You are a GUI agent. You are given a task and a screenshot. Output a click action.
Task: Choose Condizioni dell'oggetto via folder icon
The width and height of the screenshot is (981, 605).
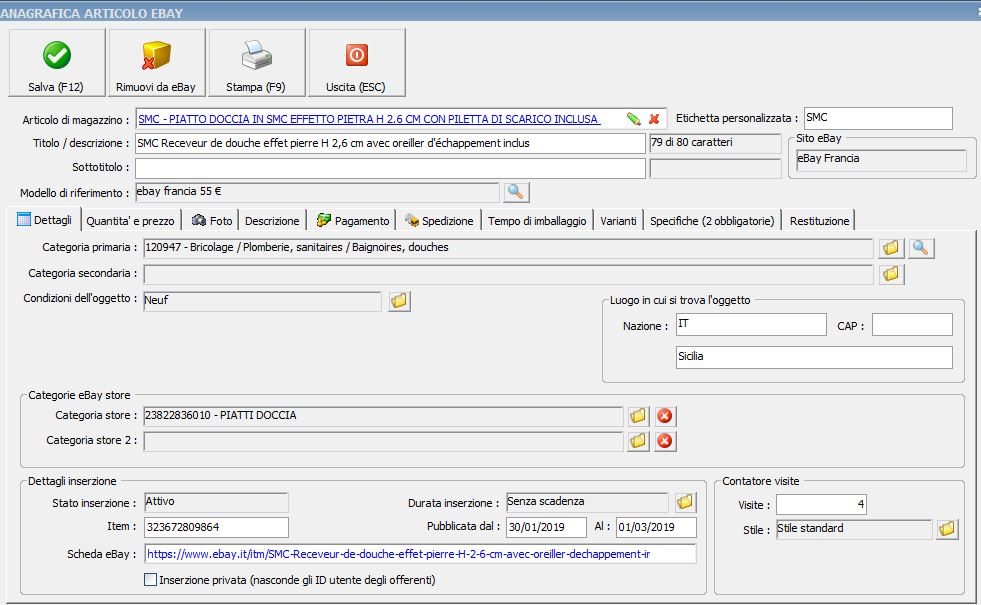(399, 302)
